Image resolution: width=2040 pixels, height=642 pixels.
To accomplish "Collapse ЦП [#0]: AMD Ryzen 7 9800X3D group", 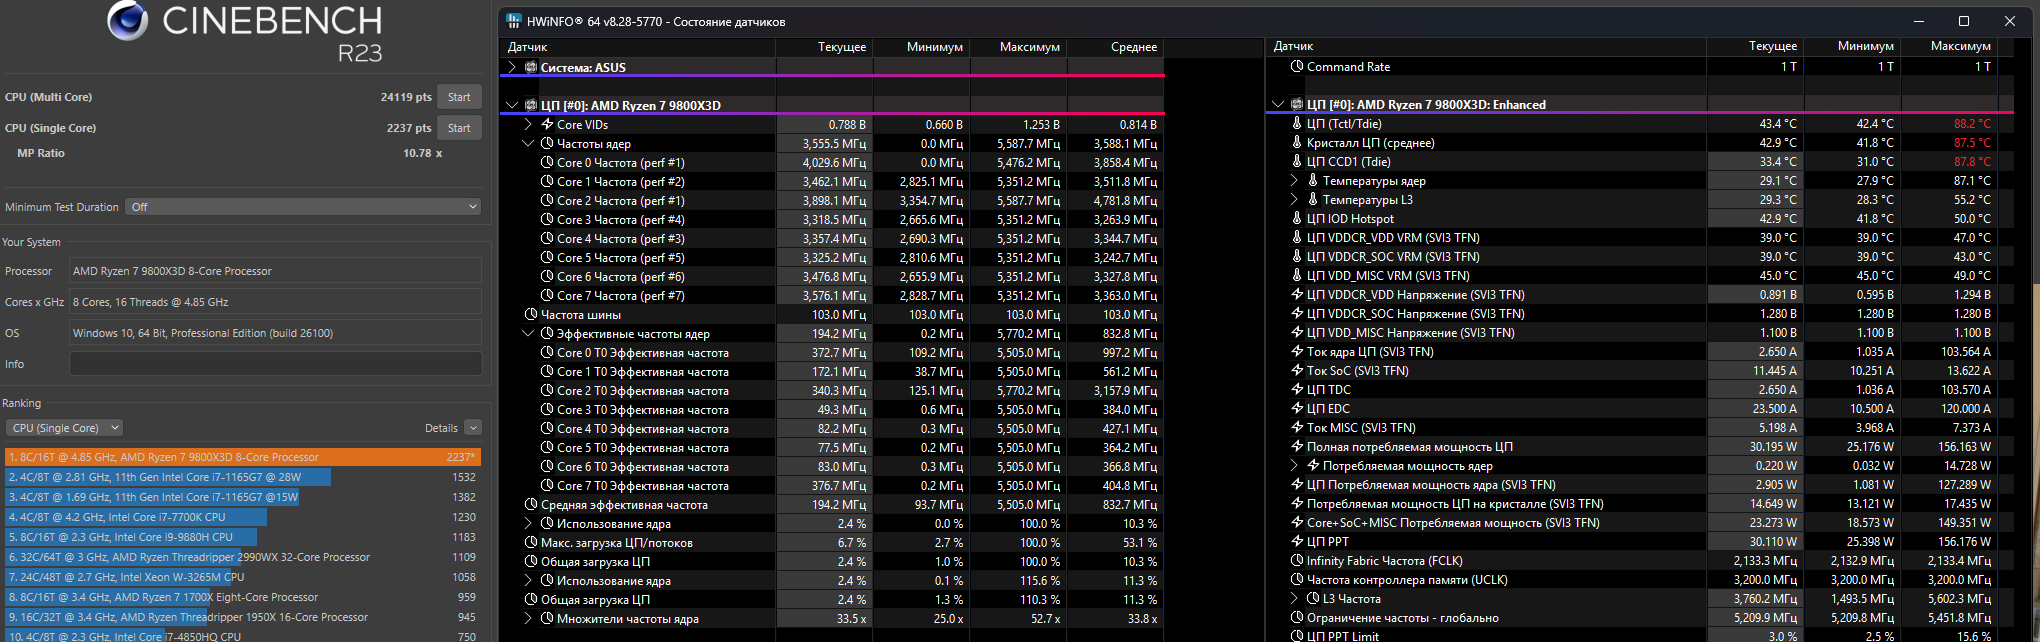I will (513, 105).
